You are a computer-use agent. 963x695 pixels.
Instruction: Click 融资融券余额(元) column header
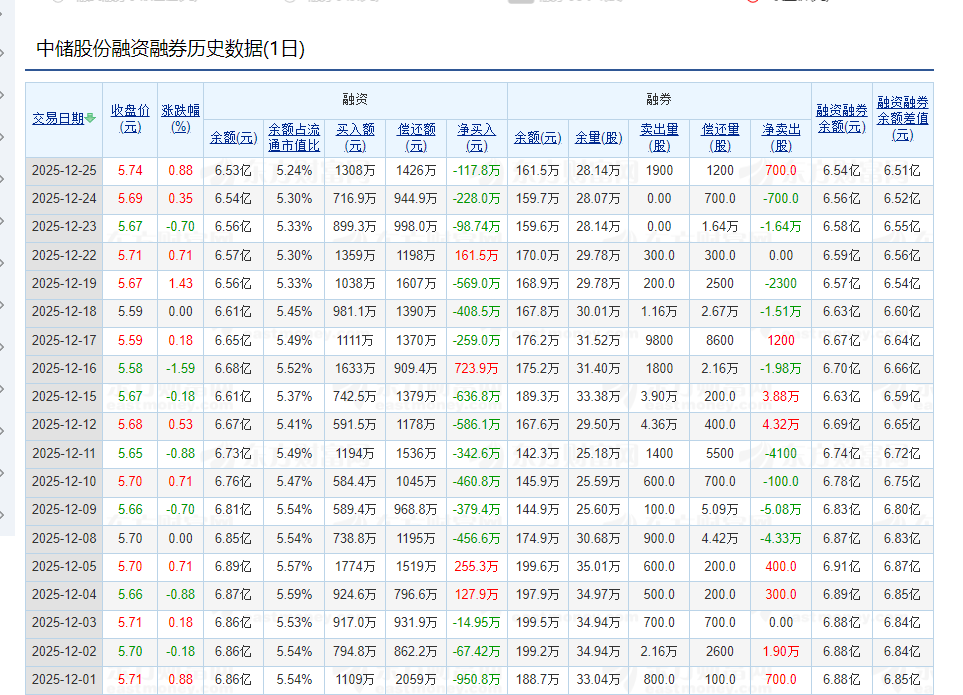click(x=842, y=118)
